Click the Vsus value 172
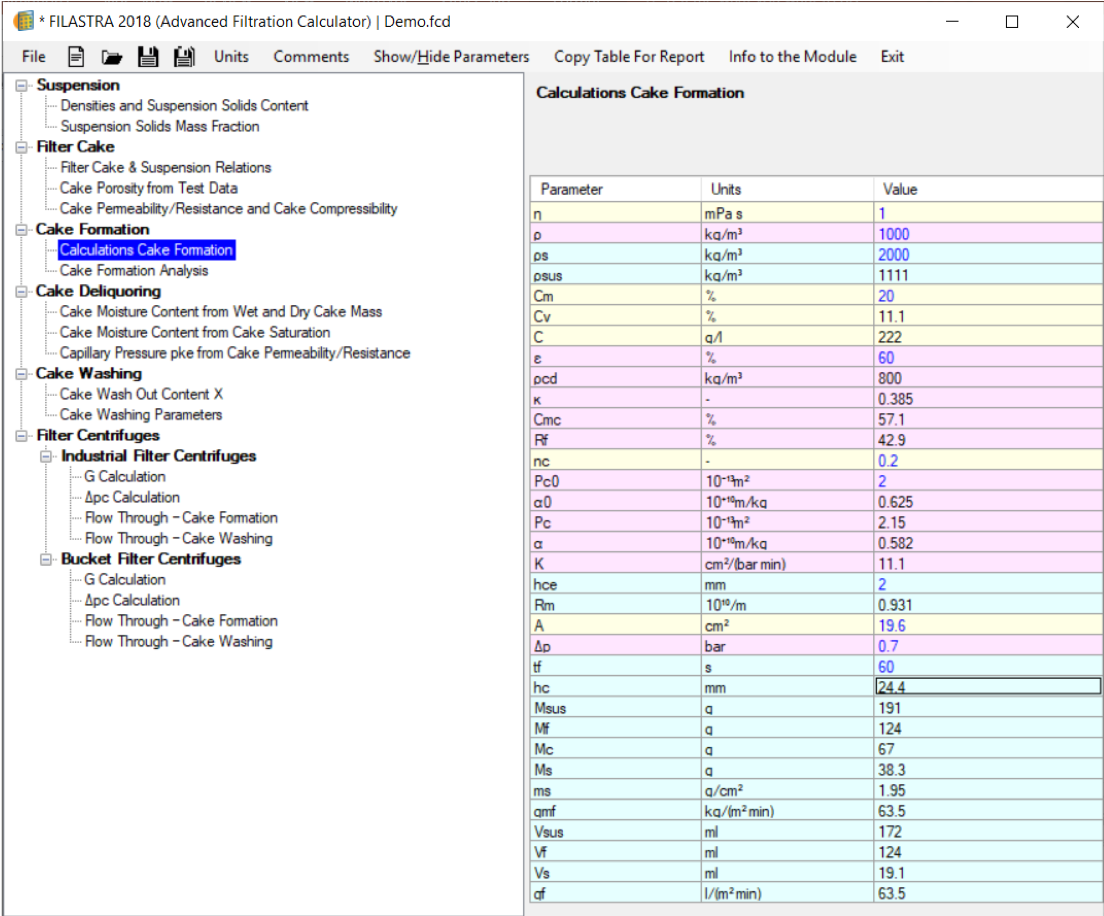This screenshot has height=916, width=1104. [x=988, y=832]
